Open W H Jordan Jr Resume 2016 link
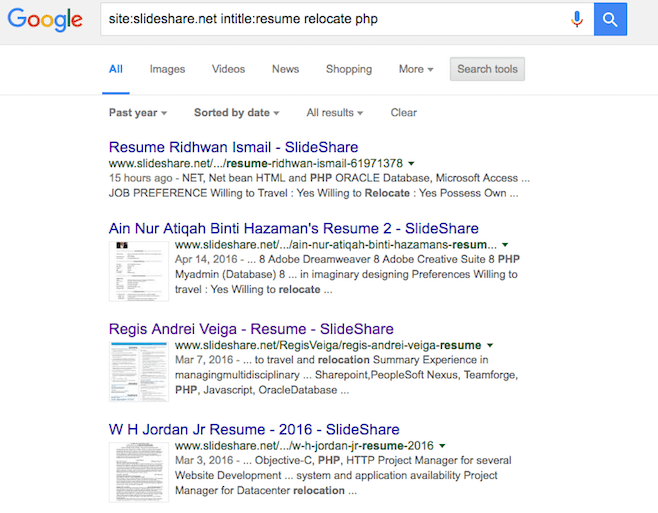Screen dimensions: 658x513 pos(254,429)
